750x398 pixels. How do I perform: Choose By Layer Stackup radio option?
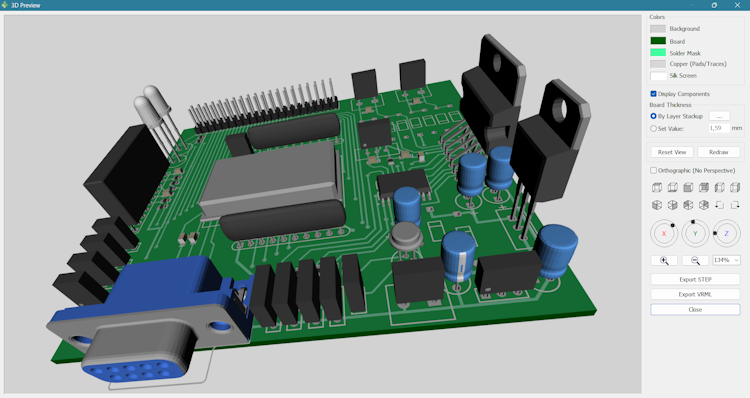pos(653,116)
